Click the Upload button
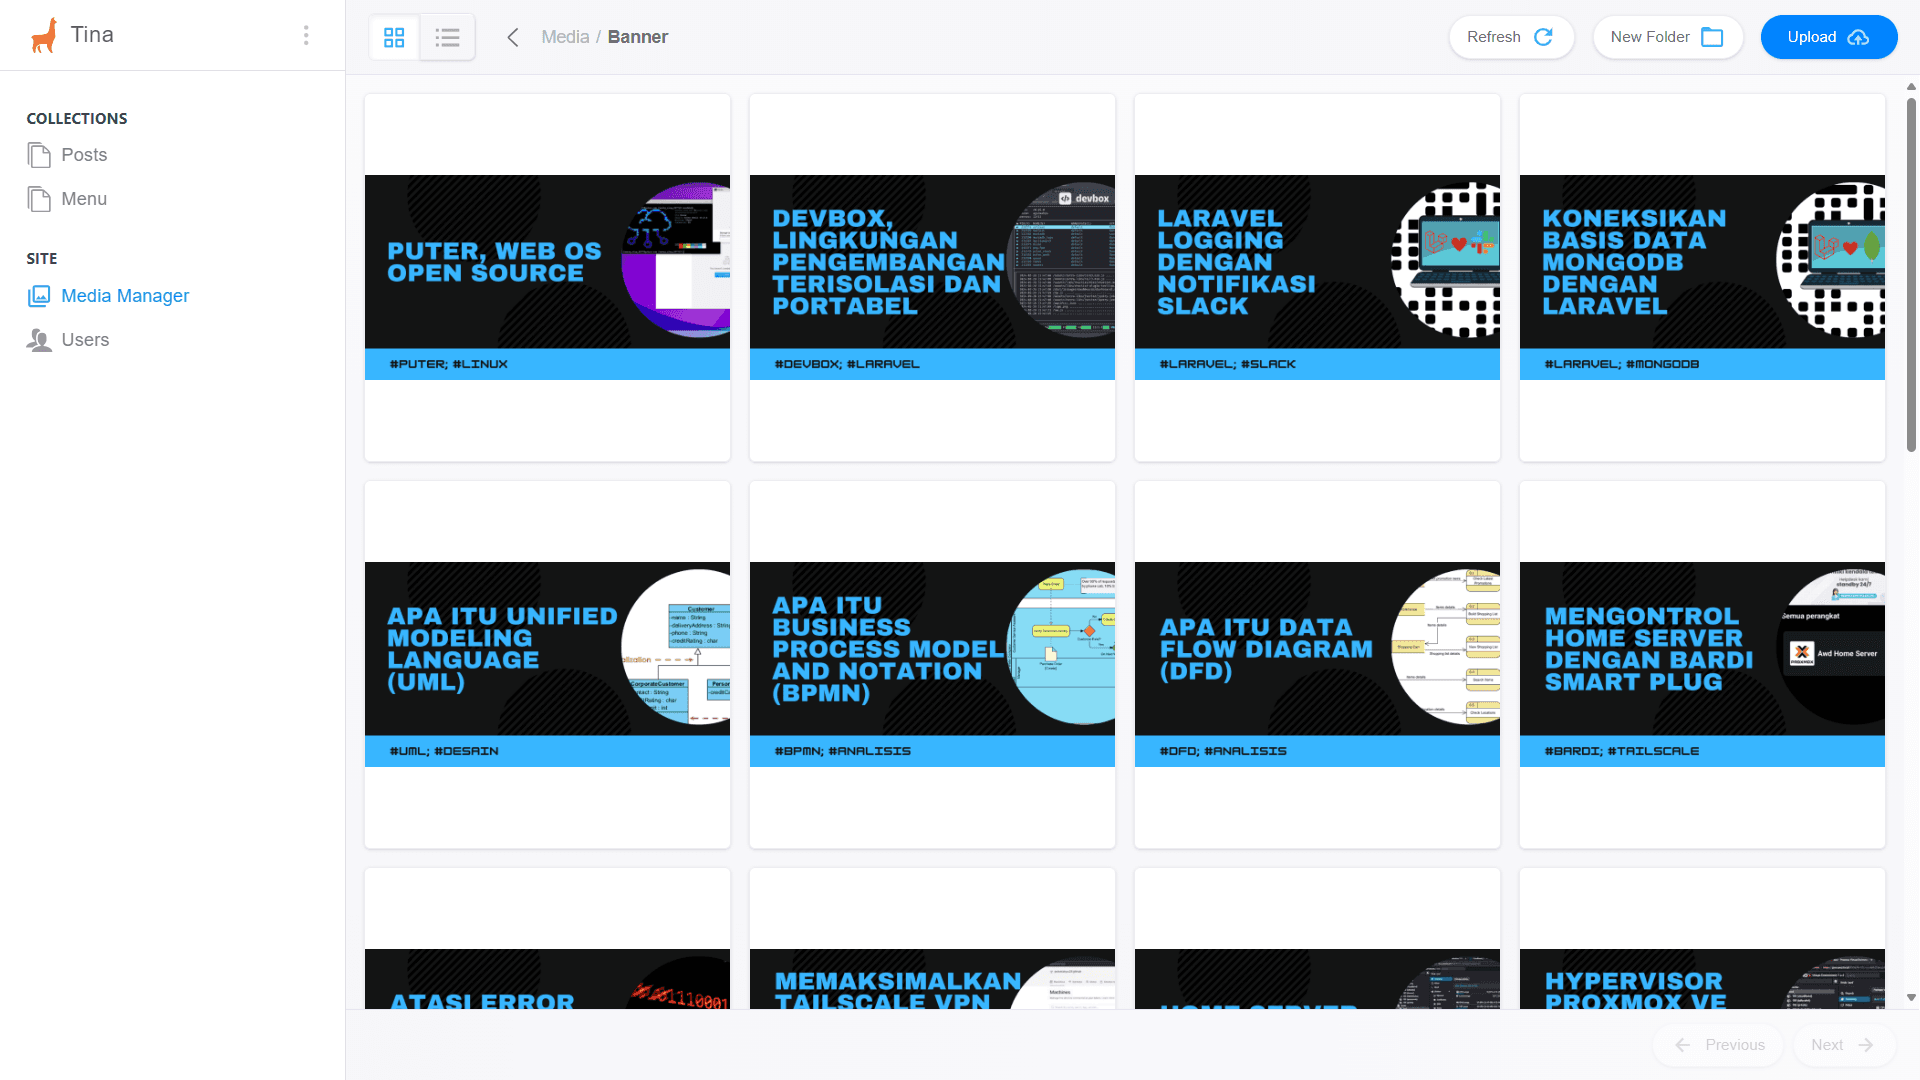Viewport: 1920px width, 1080px height. click(x=1829, y=37)
